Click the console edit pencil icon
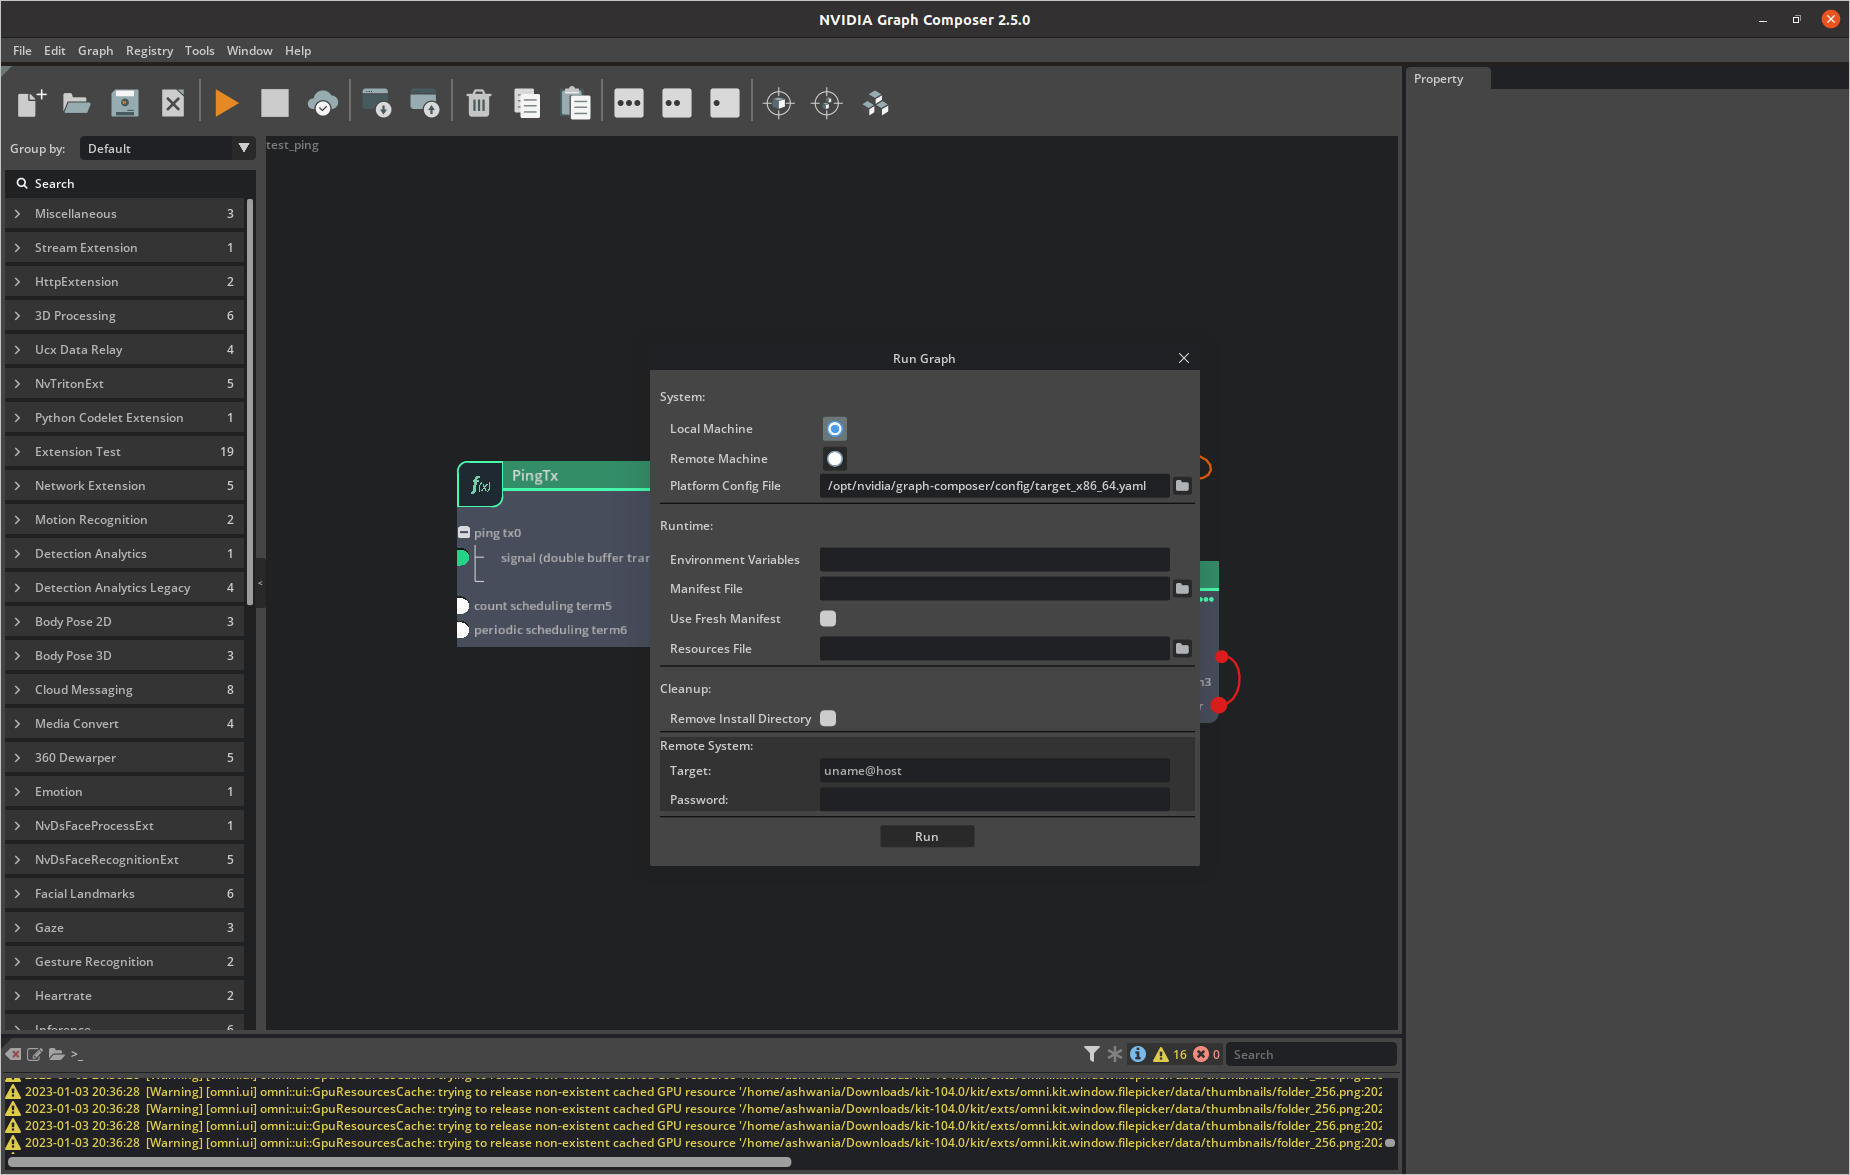The image size is (1850, 1175). pos(35,1054)
